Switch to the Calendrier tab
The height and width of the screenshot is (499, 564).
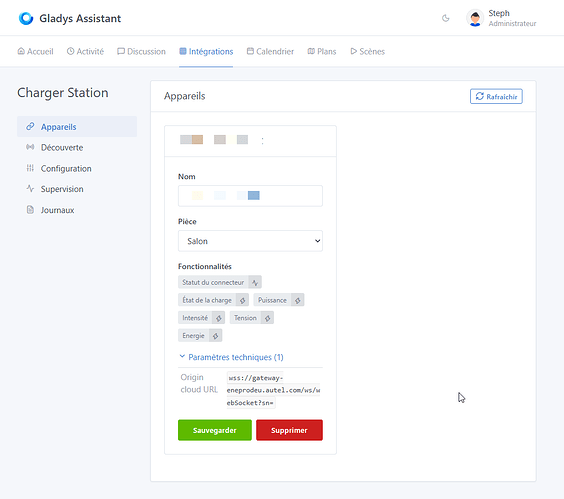[270, 51]
